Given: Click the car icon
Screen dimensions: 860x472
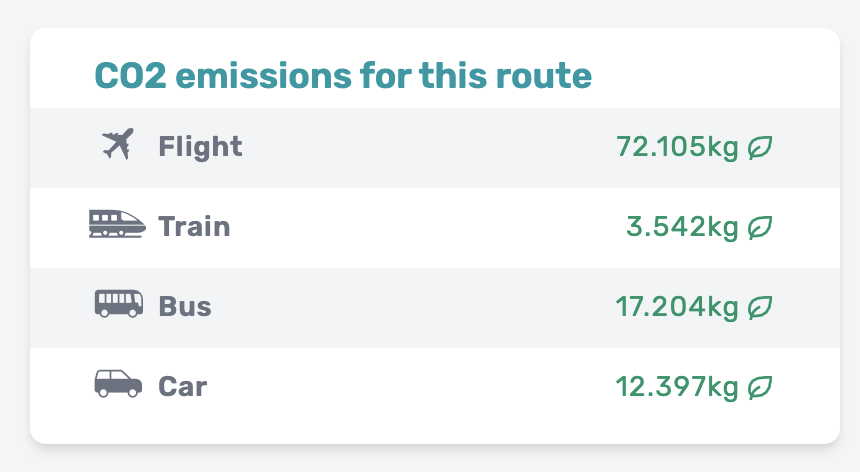Looking at the screenshot, I should click(x=118, y=384).
